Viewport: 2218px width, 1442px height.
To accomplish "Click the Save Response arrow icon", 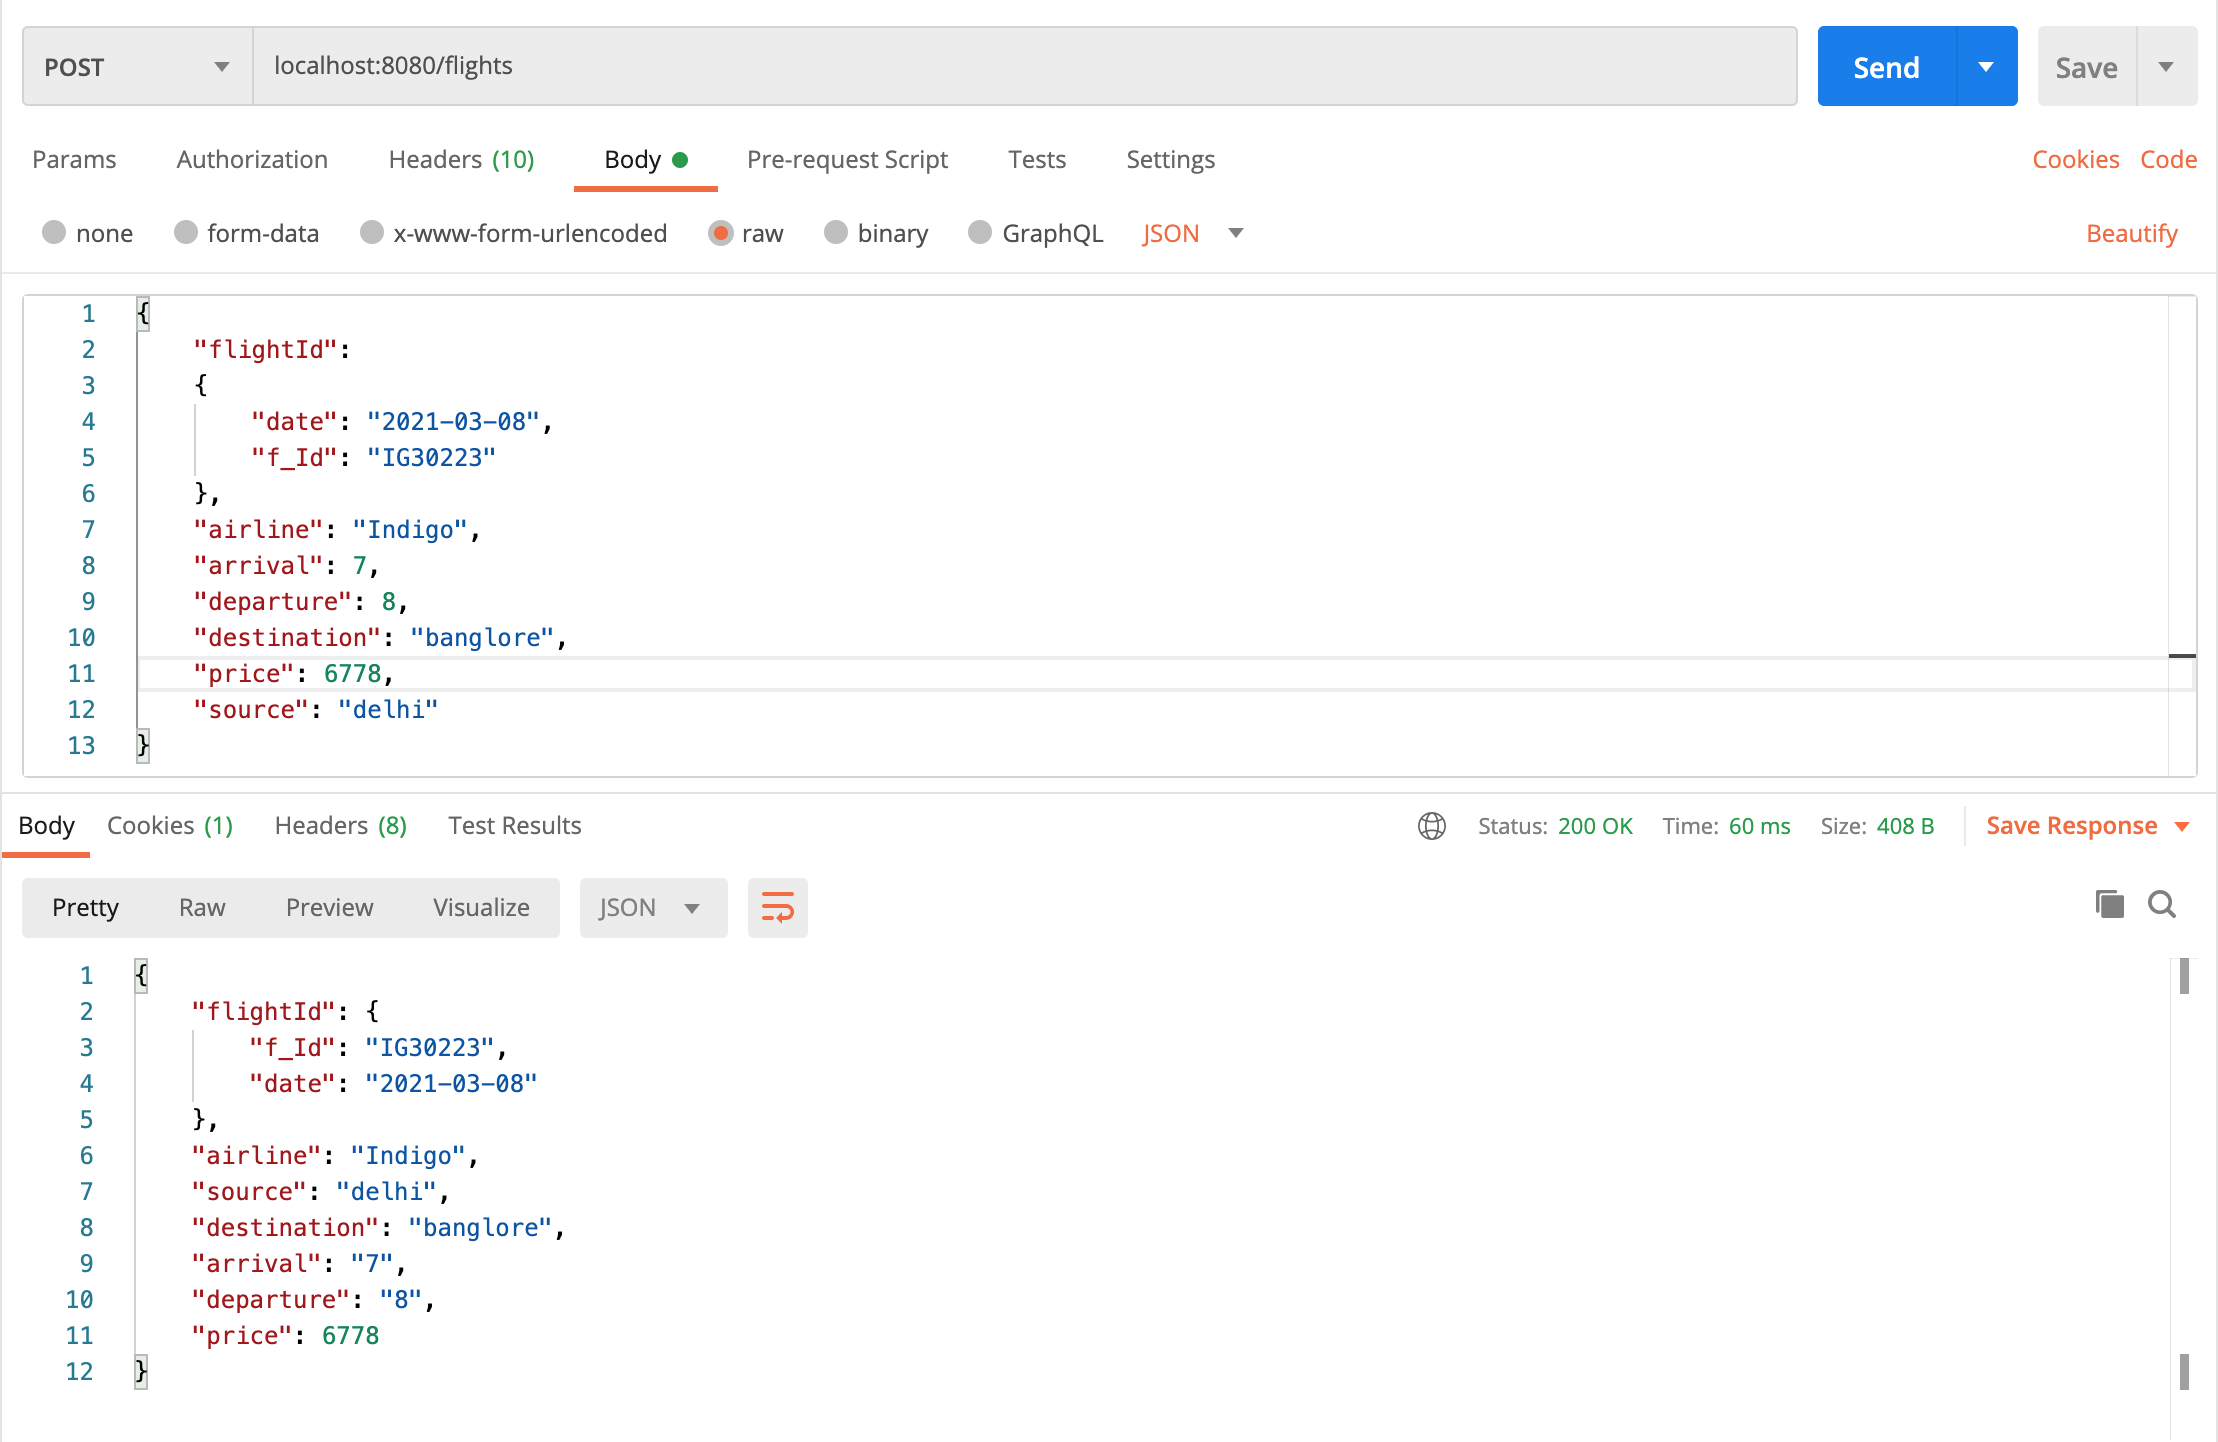I will pyautogui.click(x=2182, y=826).
